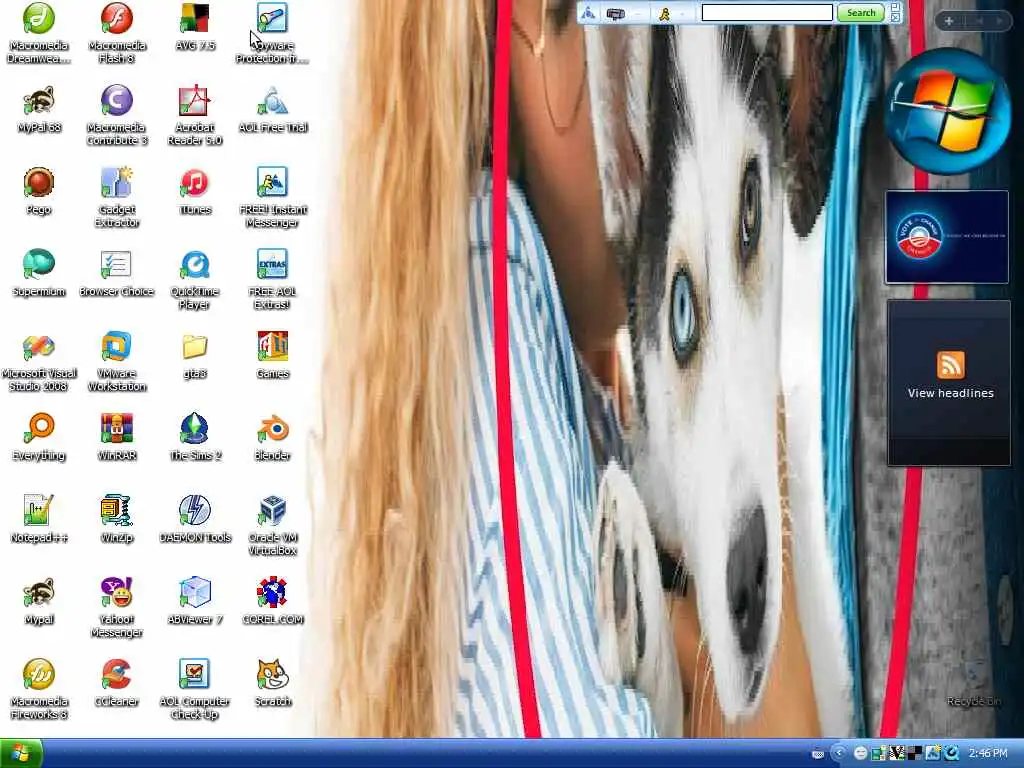Viewport: 1024px width, 768px height.
Task: Open the Recycle Bin
Action: coord(973,682)
